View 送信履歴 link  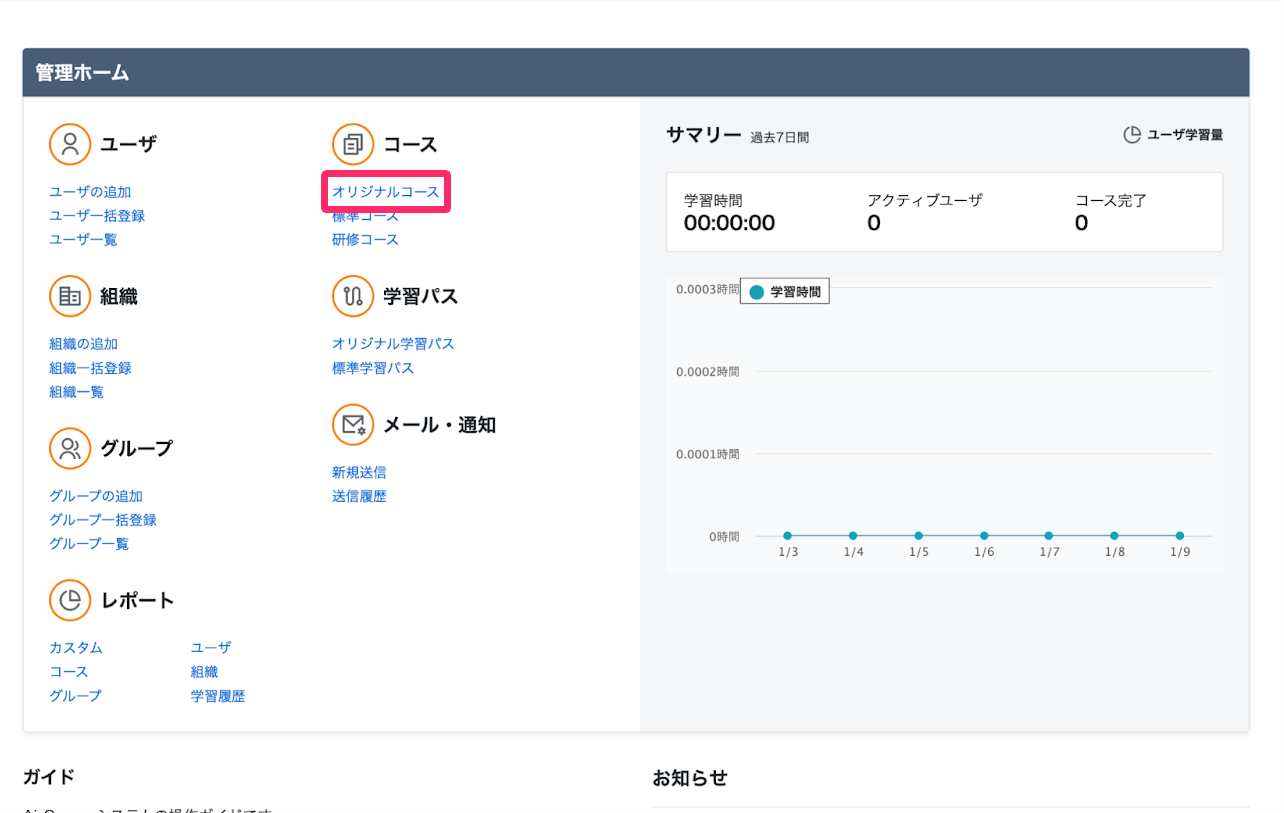(x=359, y=496)
